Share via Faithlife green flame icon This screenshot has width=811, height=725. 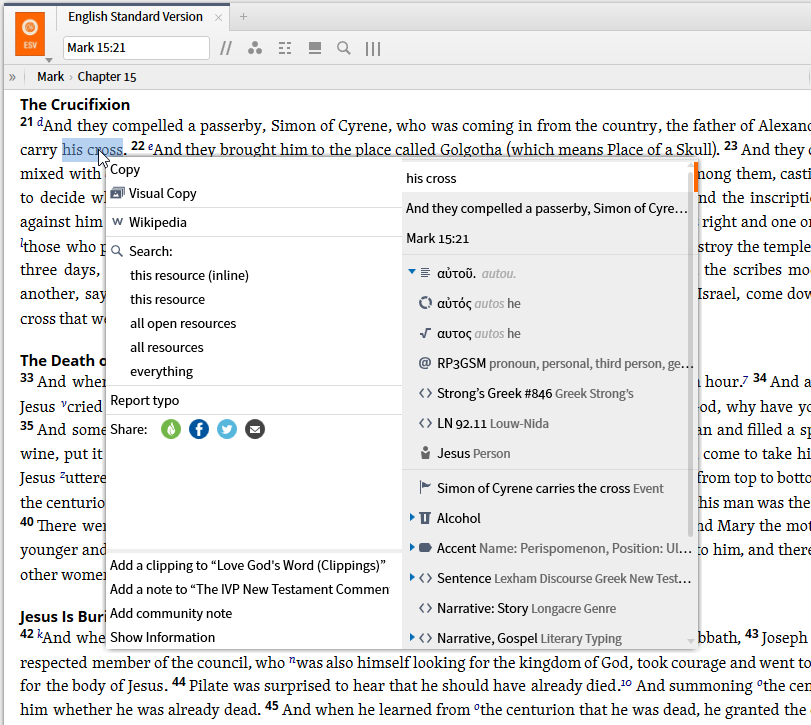pos(171,429)
